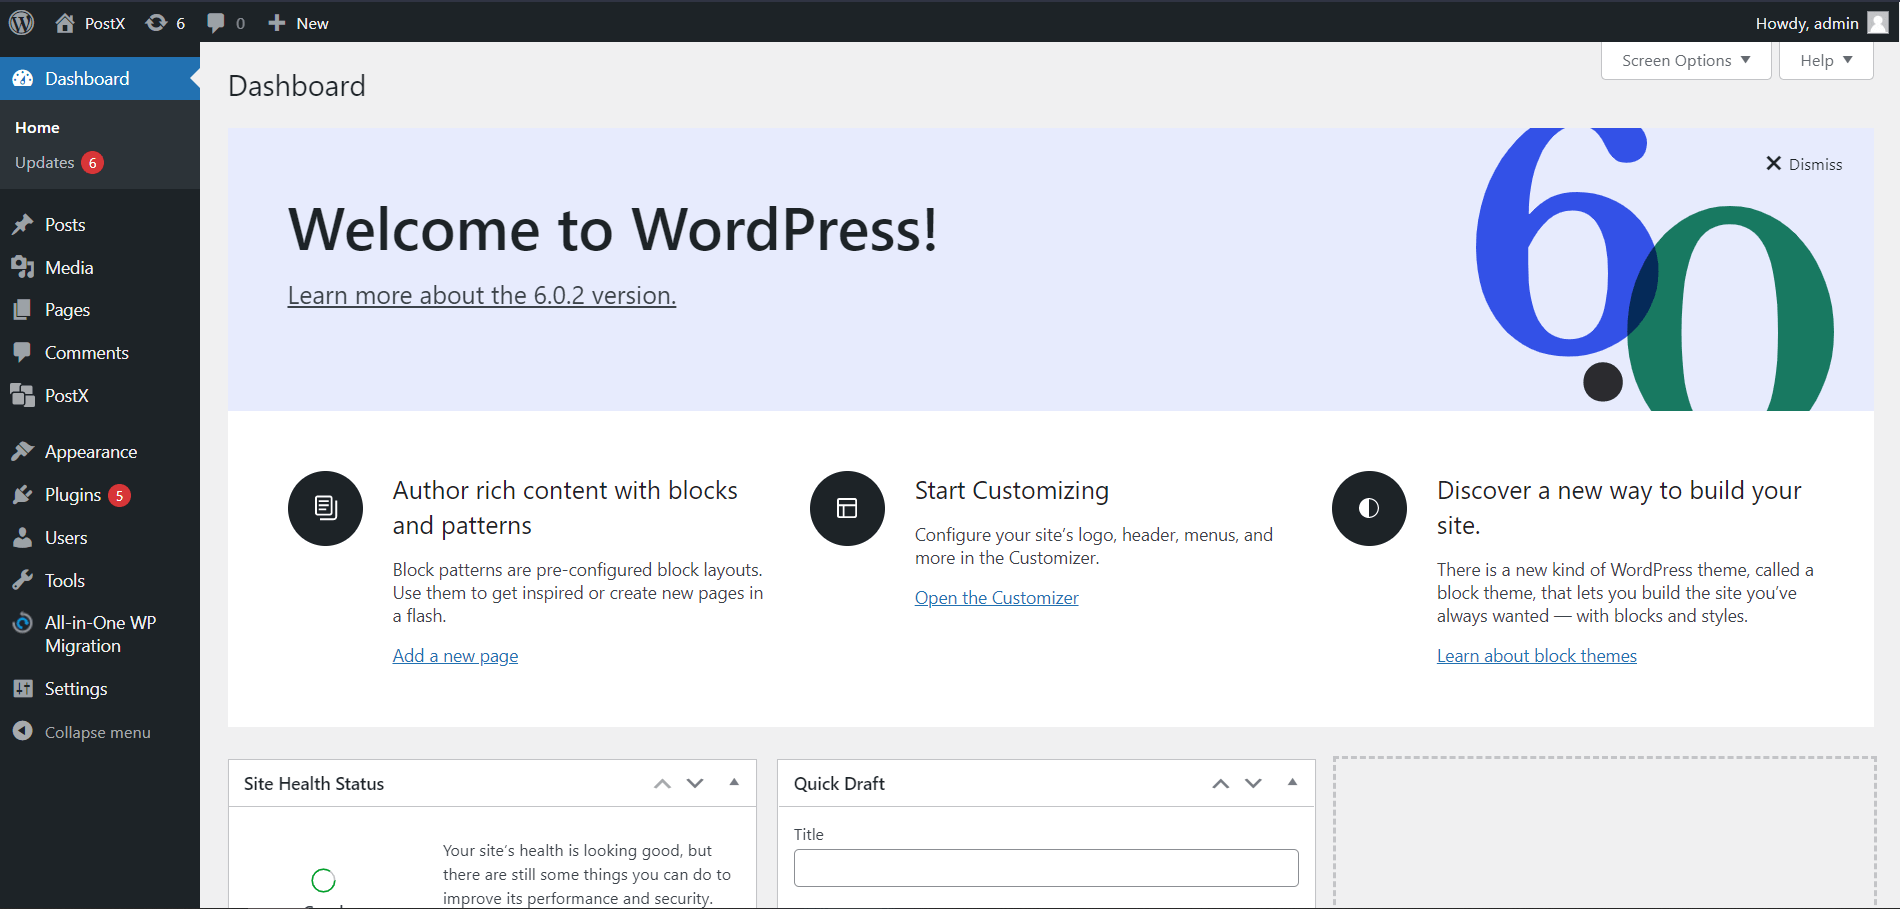The width and height of the screenshot is (1900, 909).
Task: Open the Updates submenu with badge 6
Action: [46, 163]
